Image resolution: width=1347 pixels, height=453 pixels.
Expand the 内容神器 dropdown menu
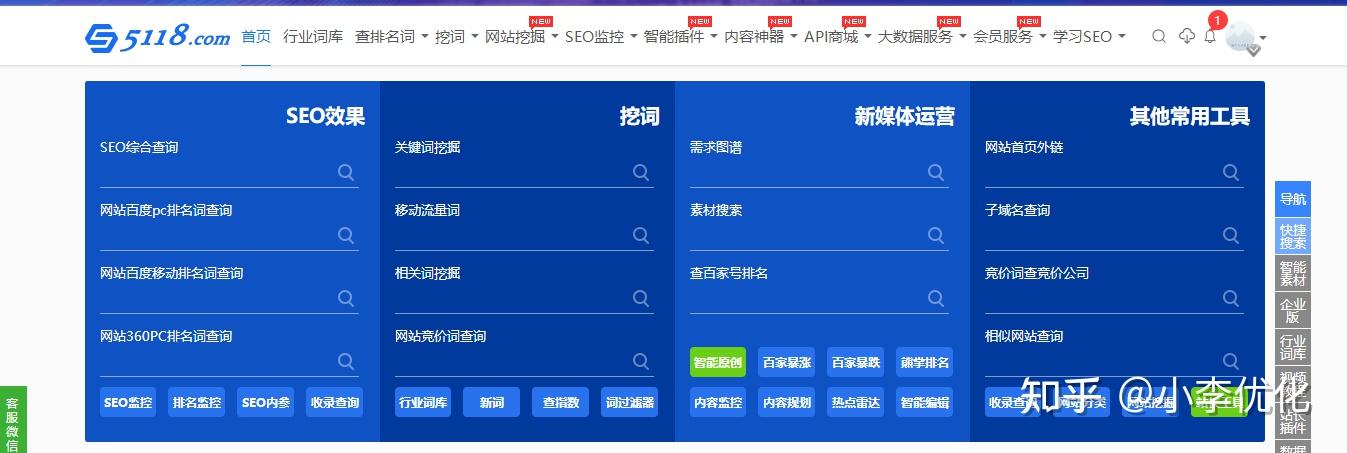click(761, 36)
